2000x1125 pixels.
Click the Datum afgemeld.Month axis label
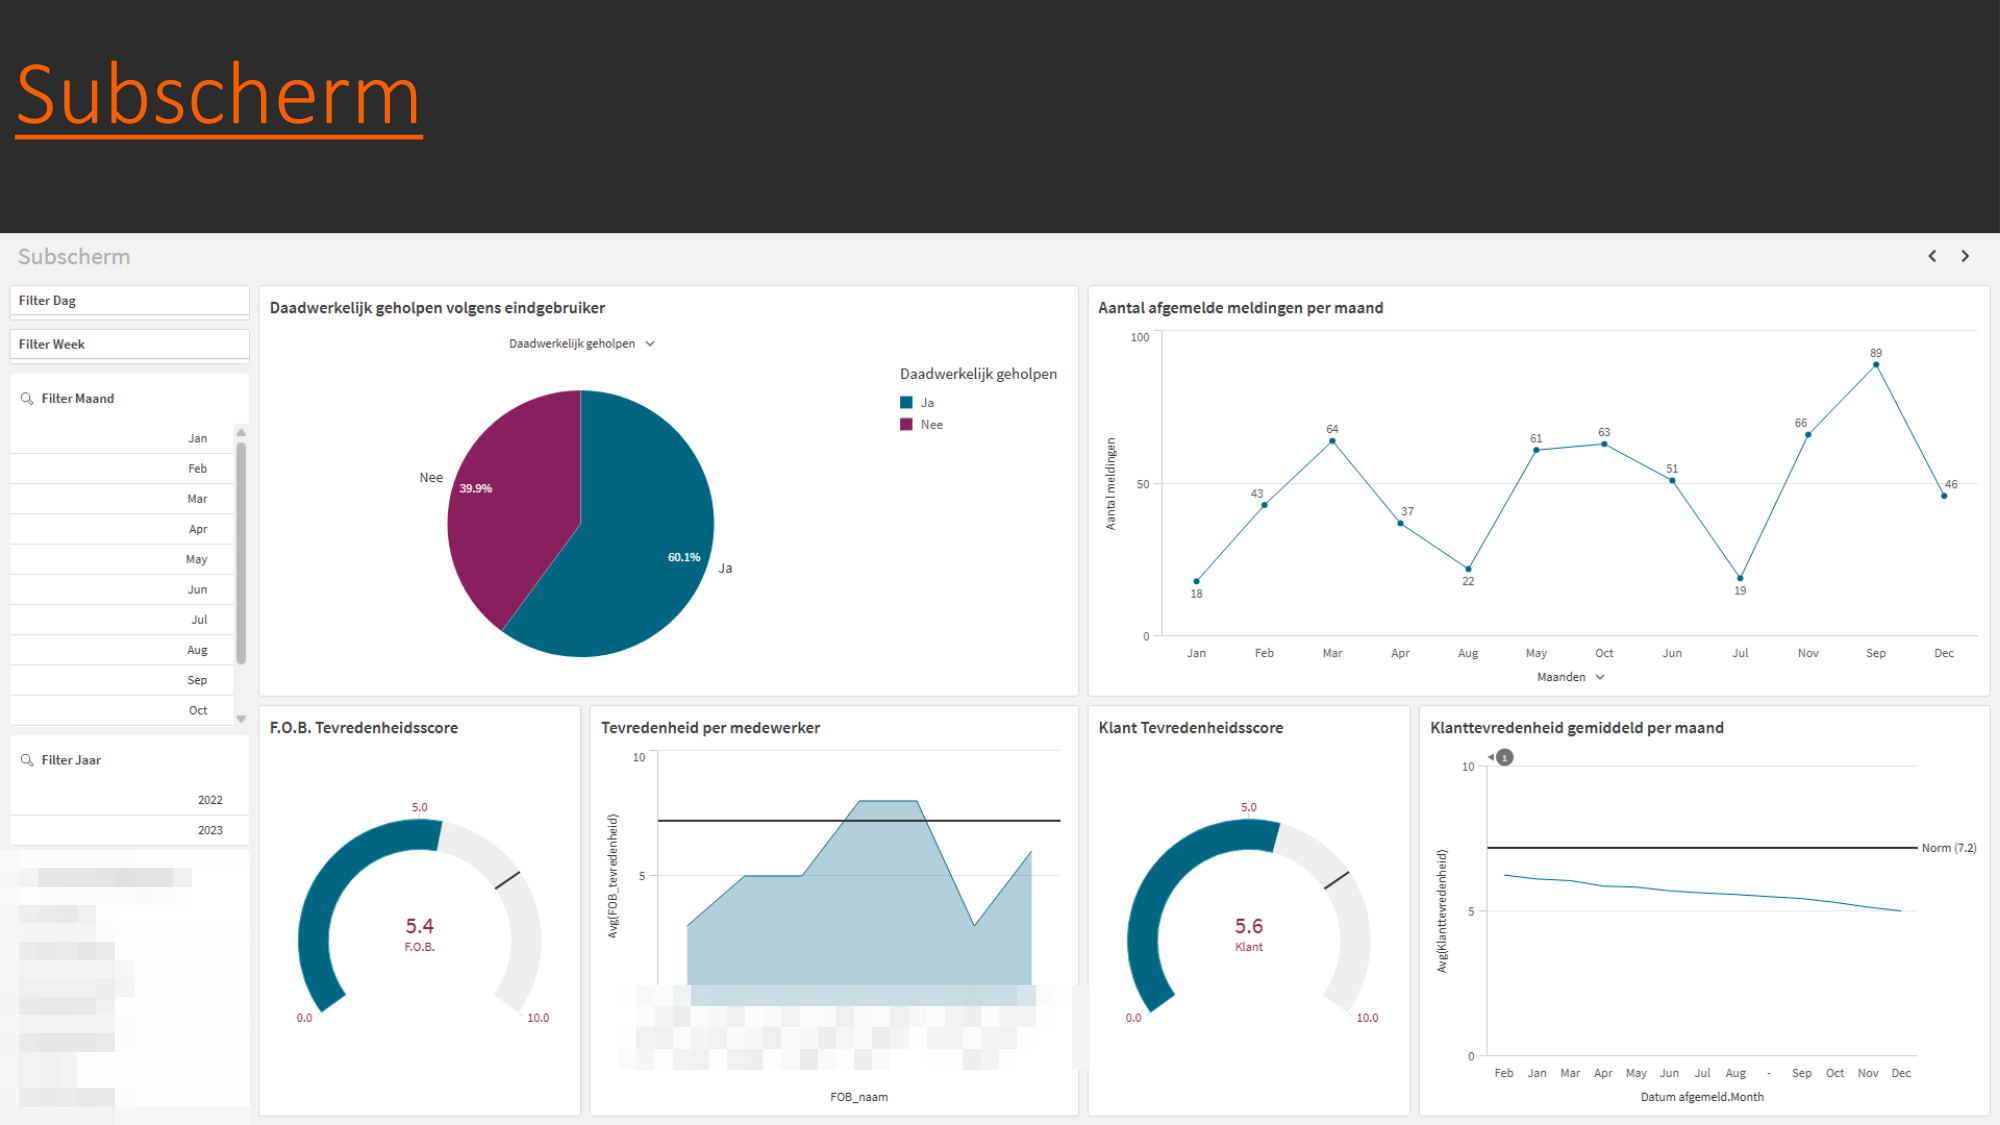coord(1702,1097)
